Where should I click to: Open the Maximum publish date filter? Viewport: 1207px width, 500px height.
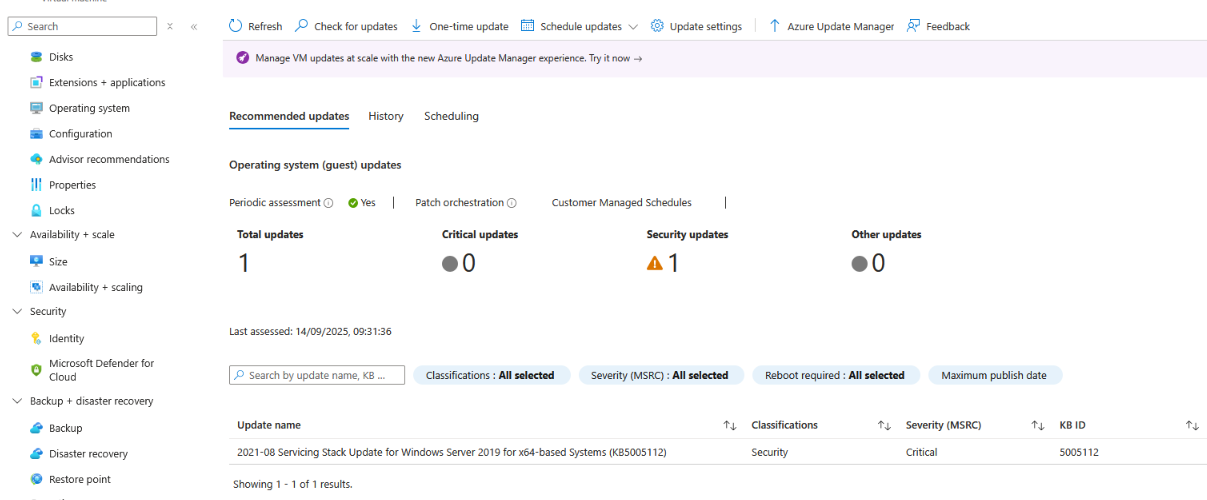tap(994, 375)
